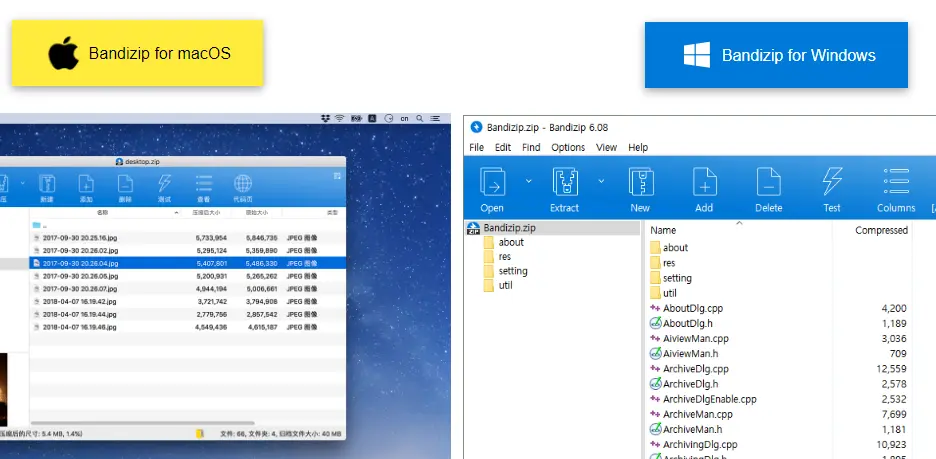Viewport: 936px width, 459px height.
Task: Click the Dropbox icon in macOS menu bar
Action: coord(325,118)
